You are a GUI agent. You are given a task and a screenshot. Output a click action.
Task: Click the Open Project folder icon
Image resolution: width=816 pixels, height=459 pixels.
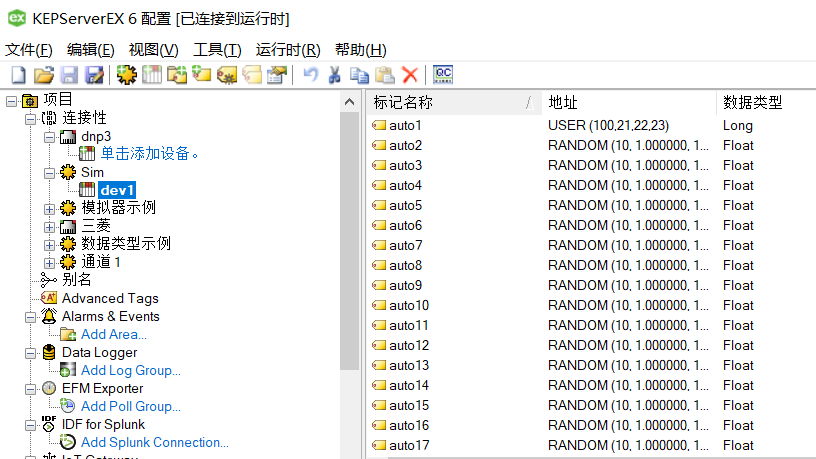pyautogui.click(x=44, y=75)
